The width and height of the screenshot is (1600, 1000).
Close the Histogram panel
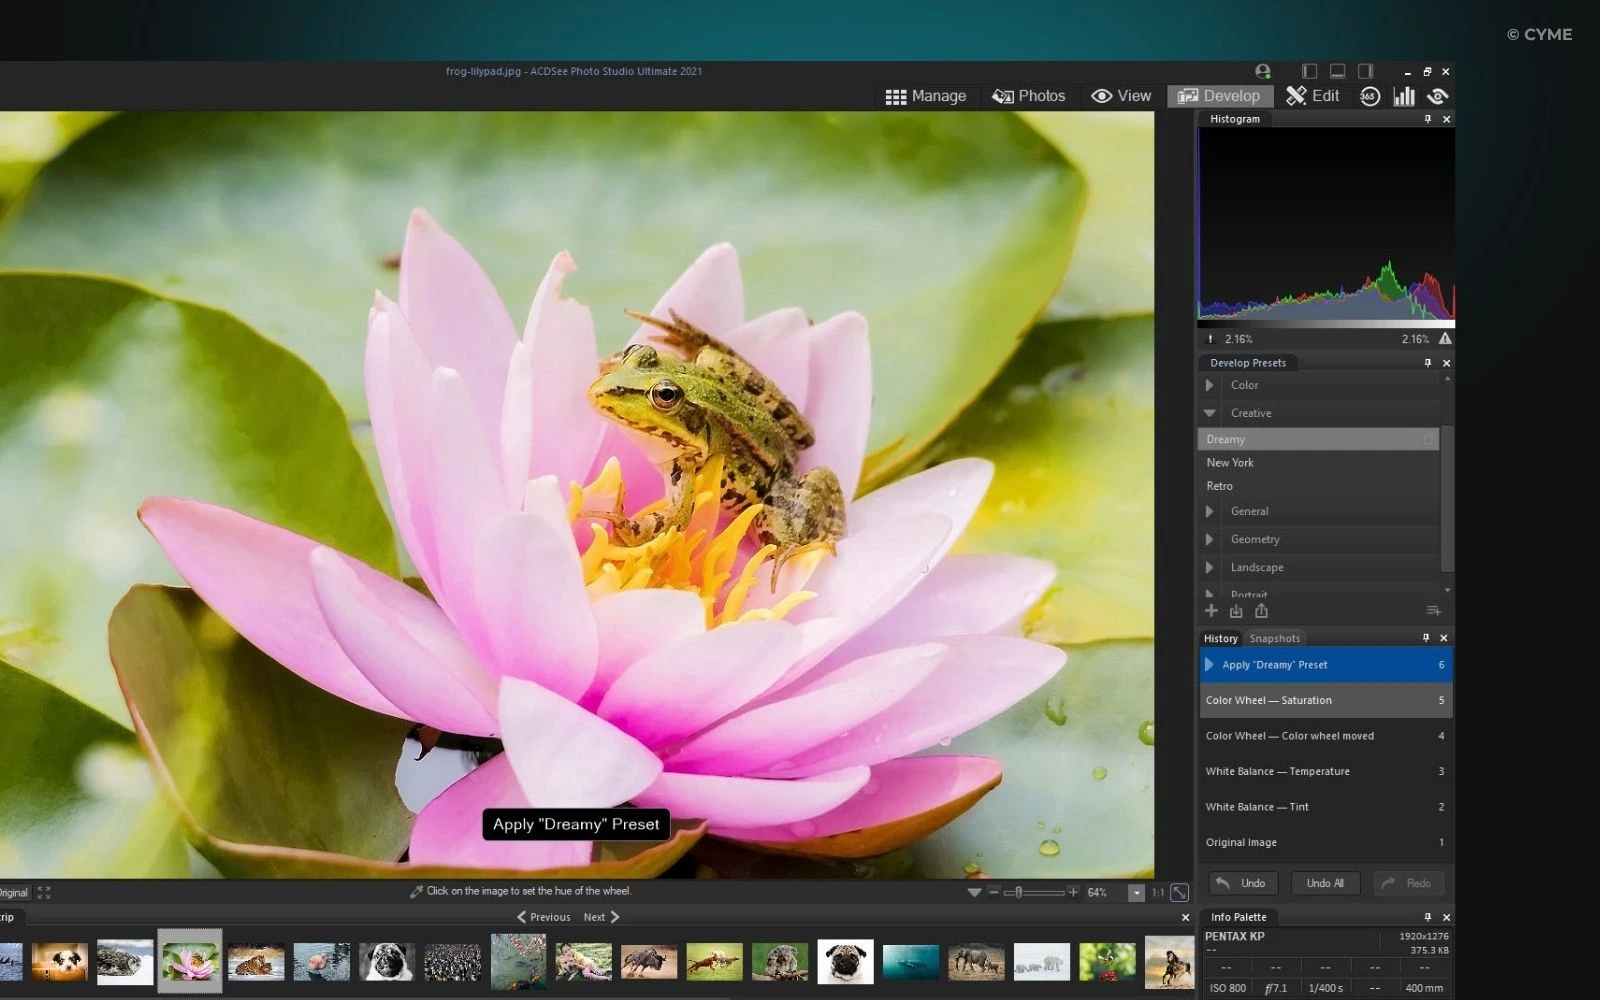click(1446, 119)
